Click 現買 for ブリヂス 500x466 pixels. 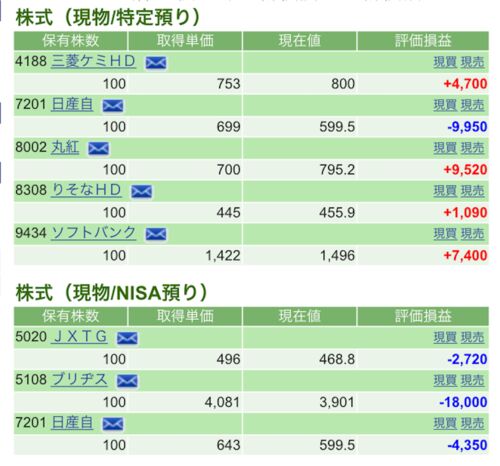click(445, 381)
